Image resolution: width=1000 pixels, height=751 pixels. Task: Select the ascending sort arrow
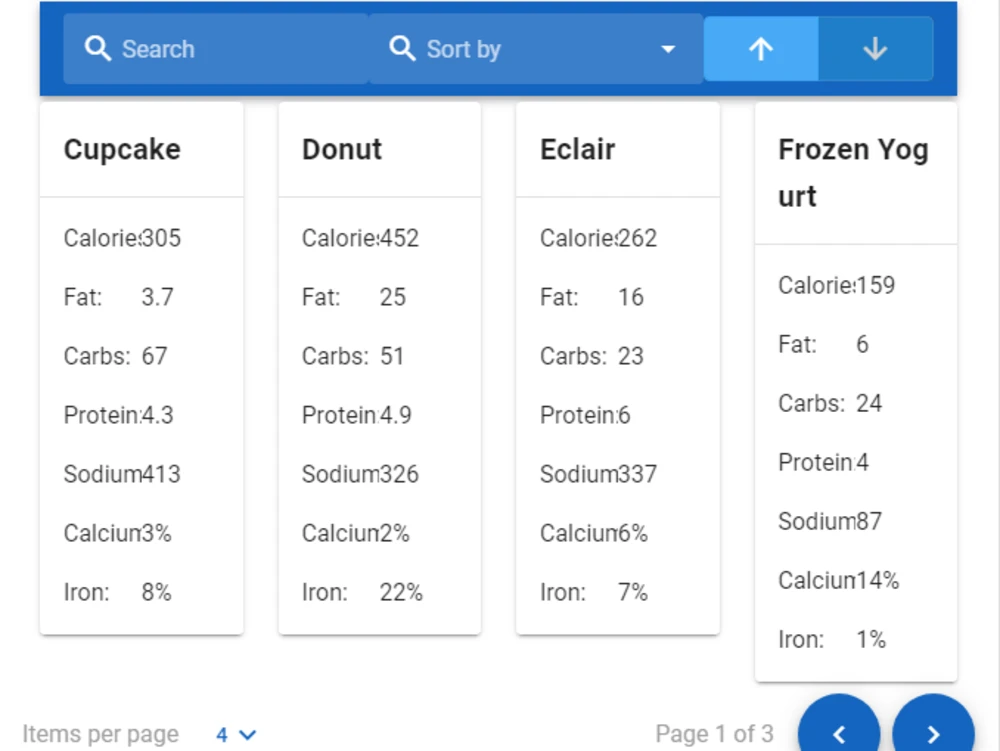click(x=760, y=48)
